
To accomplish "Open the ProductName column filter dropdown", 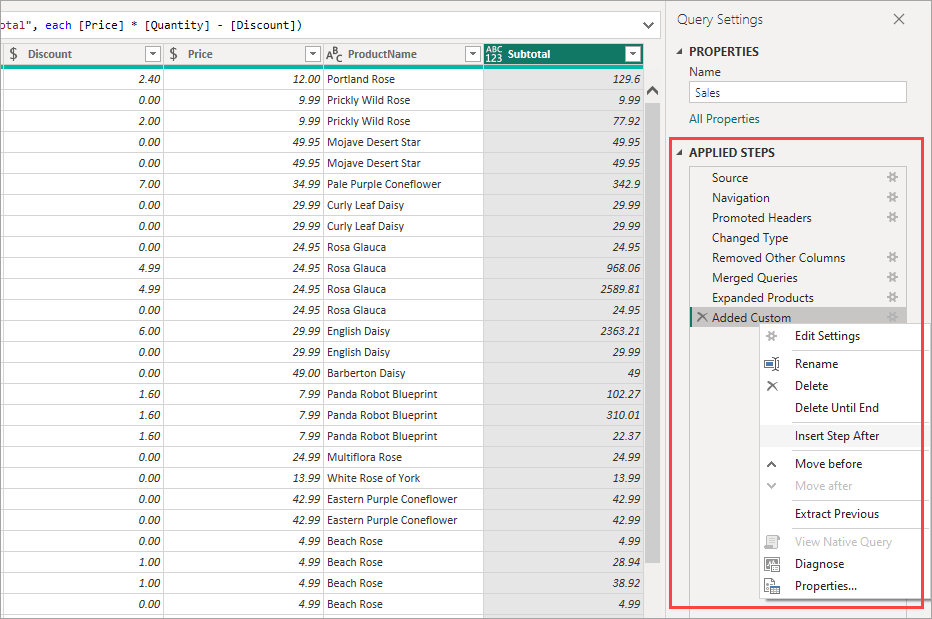I will coord(473,54).
